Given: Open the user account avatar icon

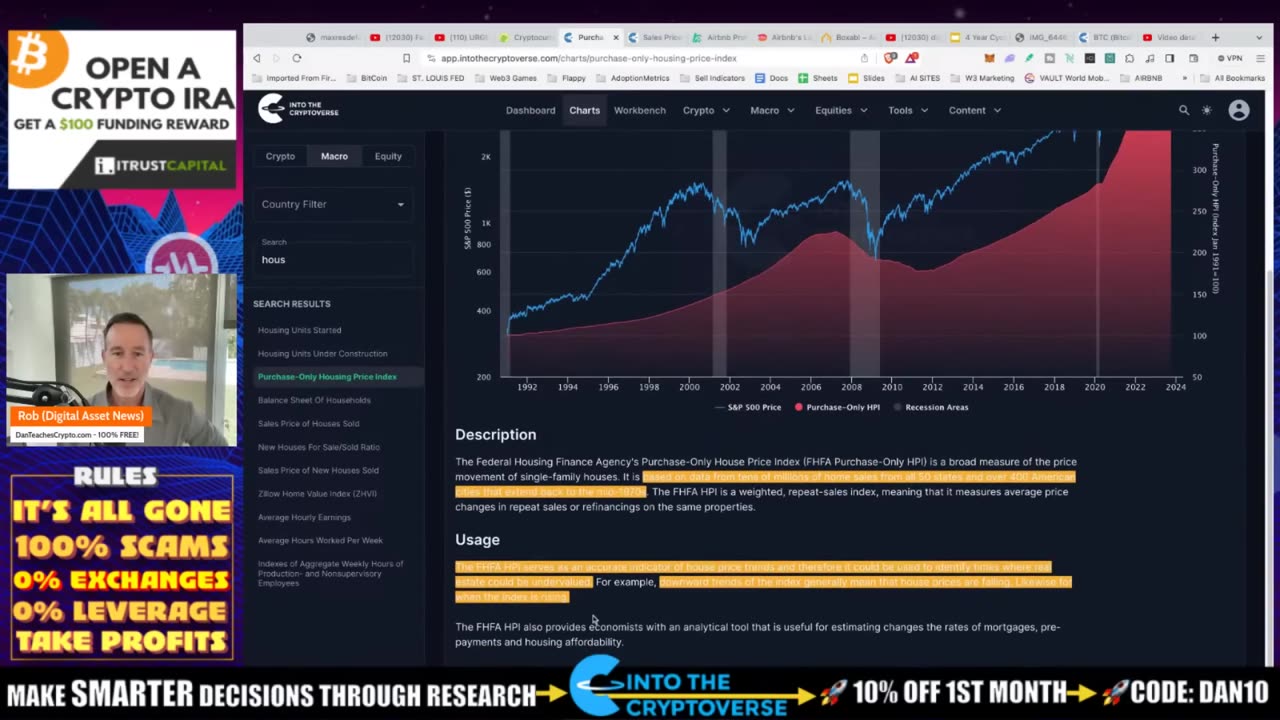Looking at the screenshot, I should tap(1239, 110).
